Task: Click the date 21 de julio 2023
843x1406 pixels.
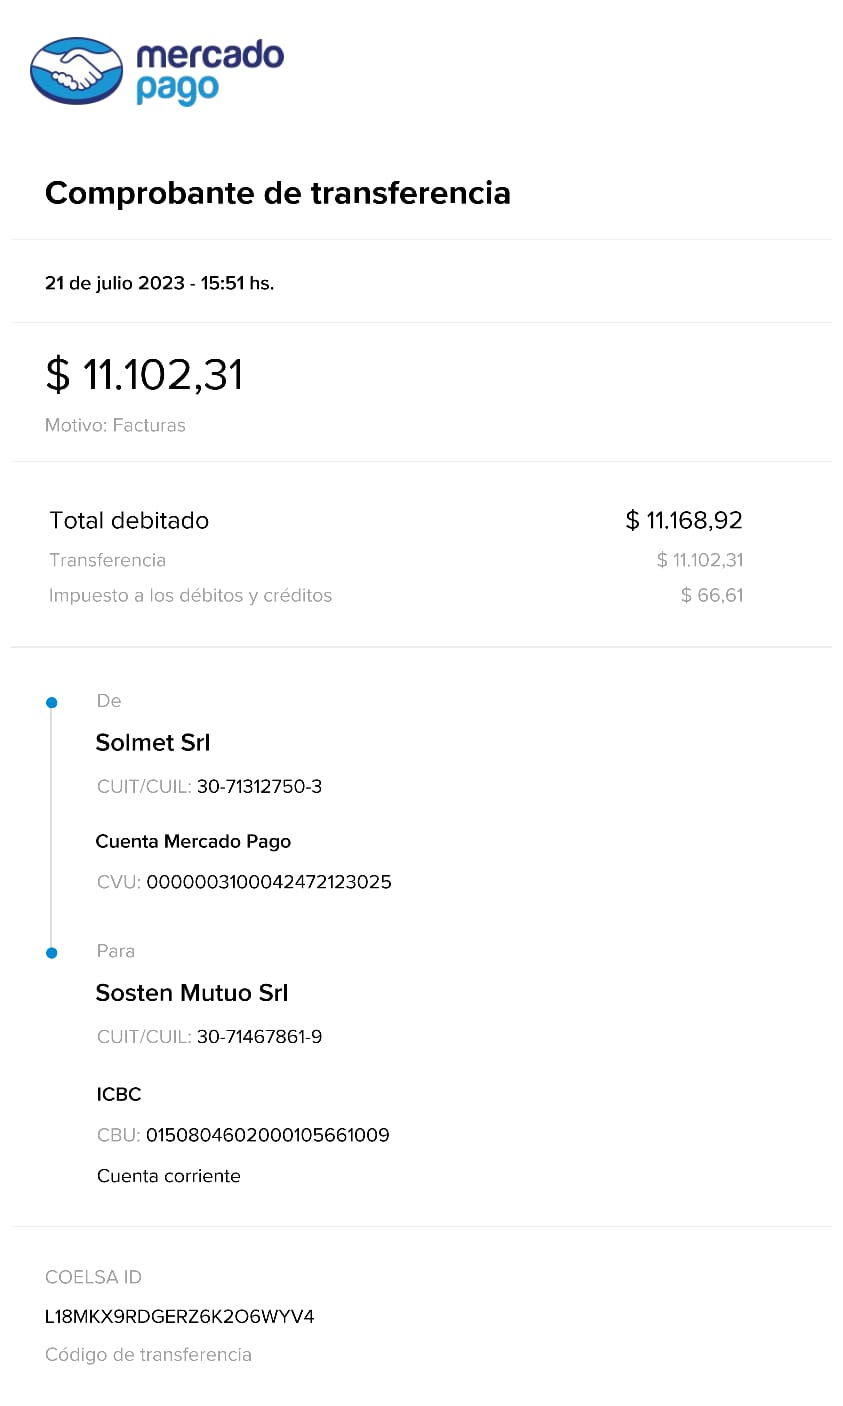Action: coord(115,283)
